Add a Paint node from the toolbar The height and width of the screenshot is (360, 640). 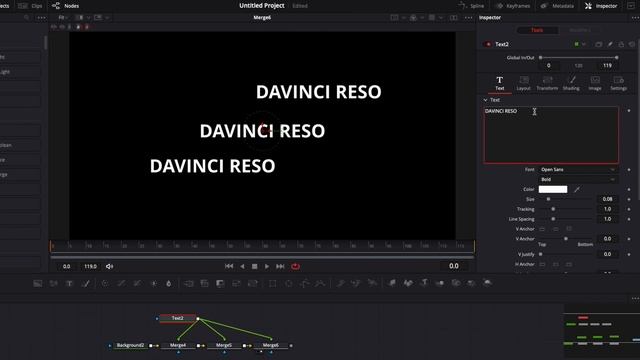point(86,283)
